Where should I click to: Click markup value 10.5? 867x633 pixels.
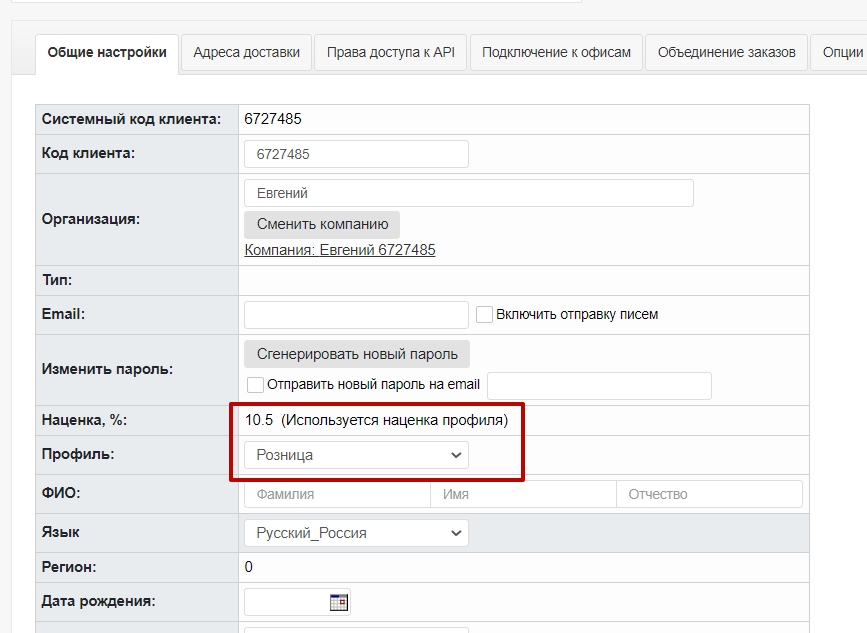[259, 420]
